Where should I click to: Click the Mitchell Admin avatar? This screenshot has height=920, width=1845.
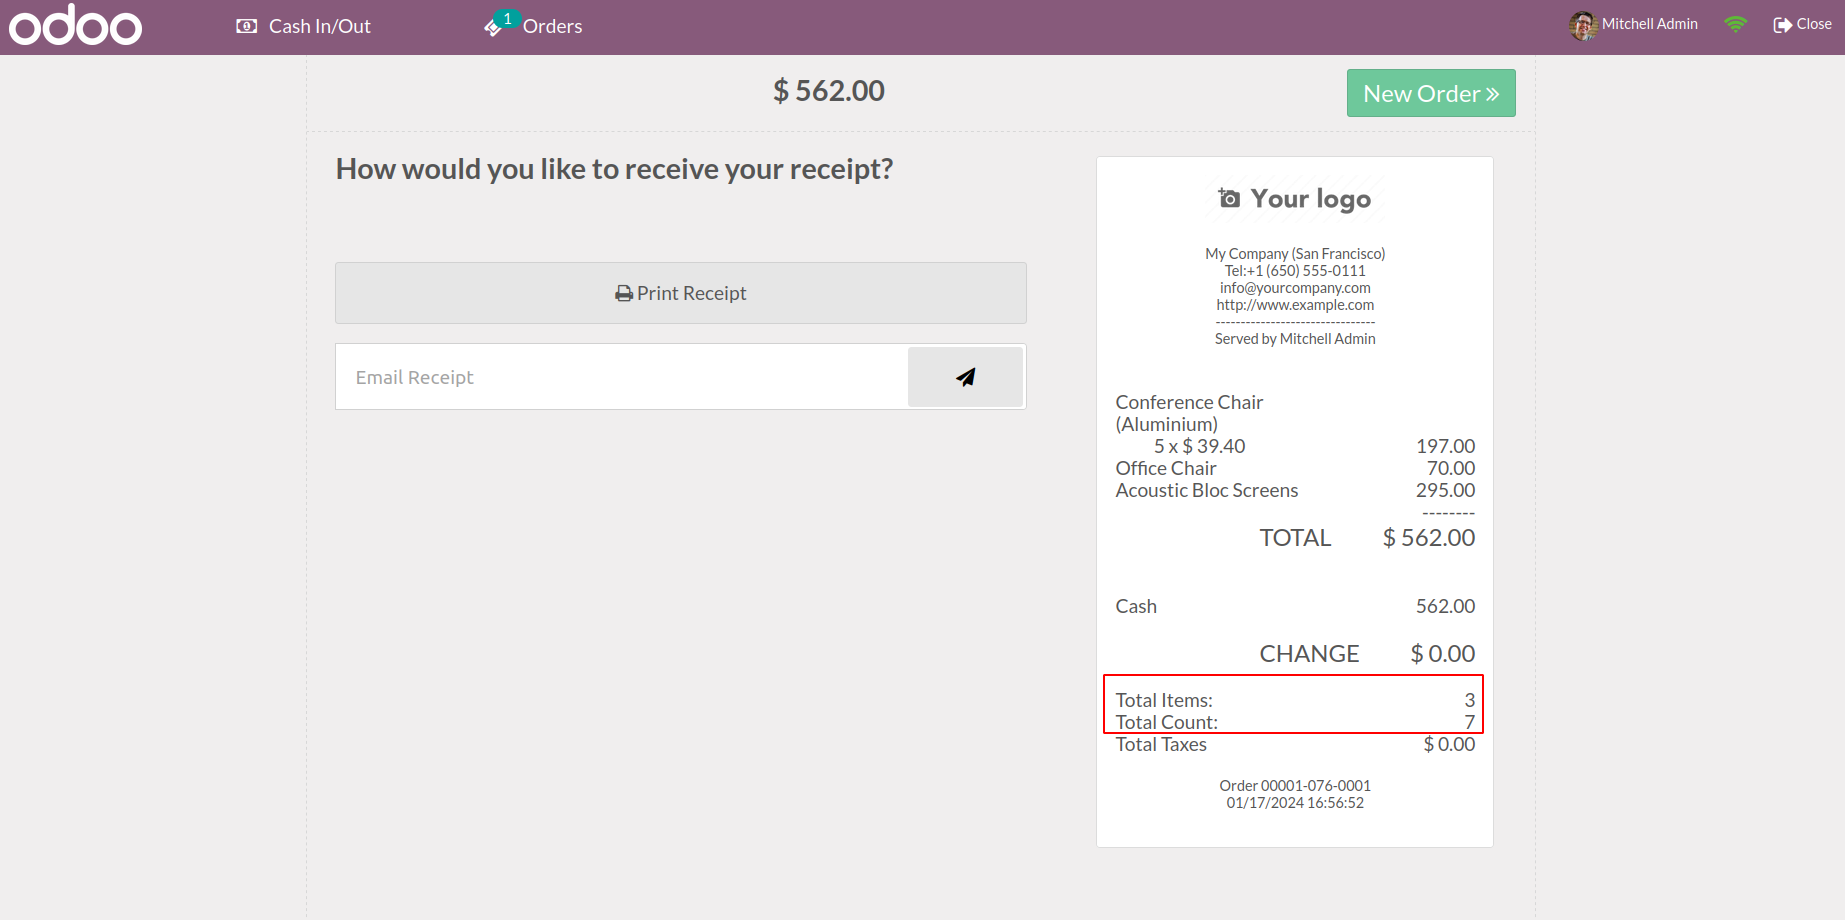click(x=1582, y=25)
